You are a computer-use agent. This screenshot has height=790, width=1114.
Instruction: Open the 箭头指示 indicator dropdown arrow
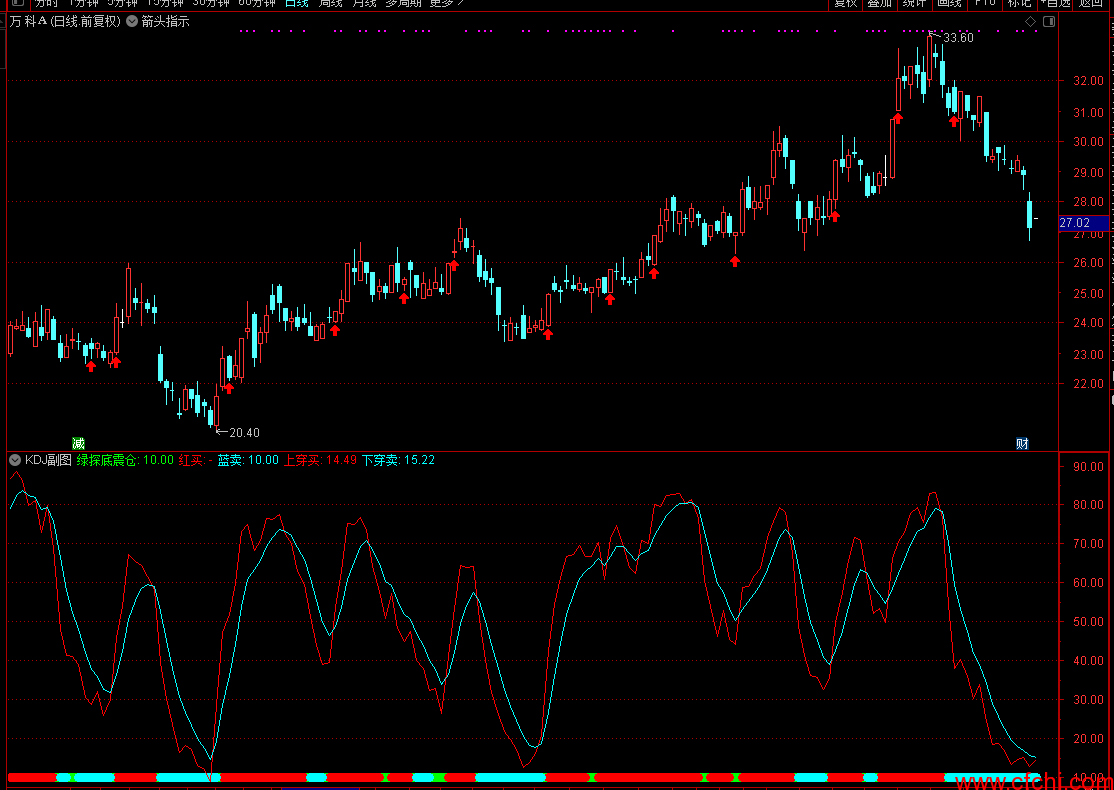click(132, 21)
